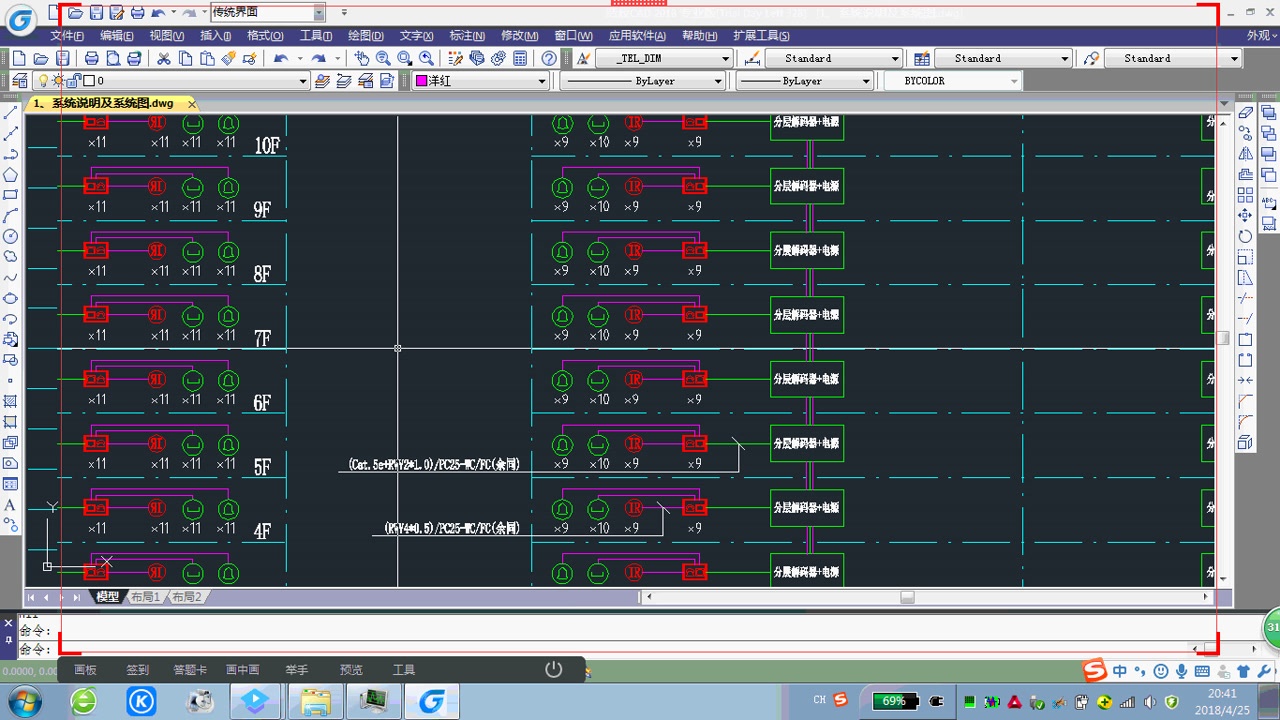Open the 外观 appearance dropdown

click(x=1259, y=35)
